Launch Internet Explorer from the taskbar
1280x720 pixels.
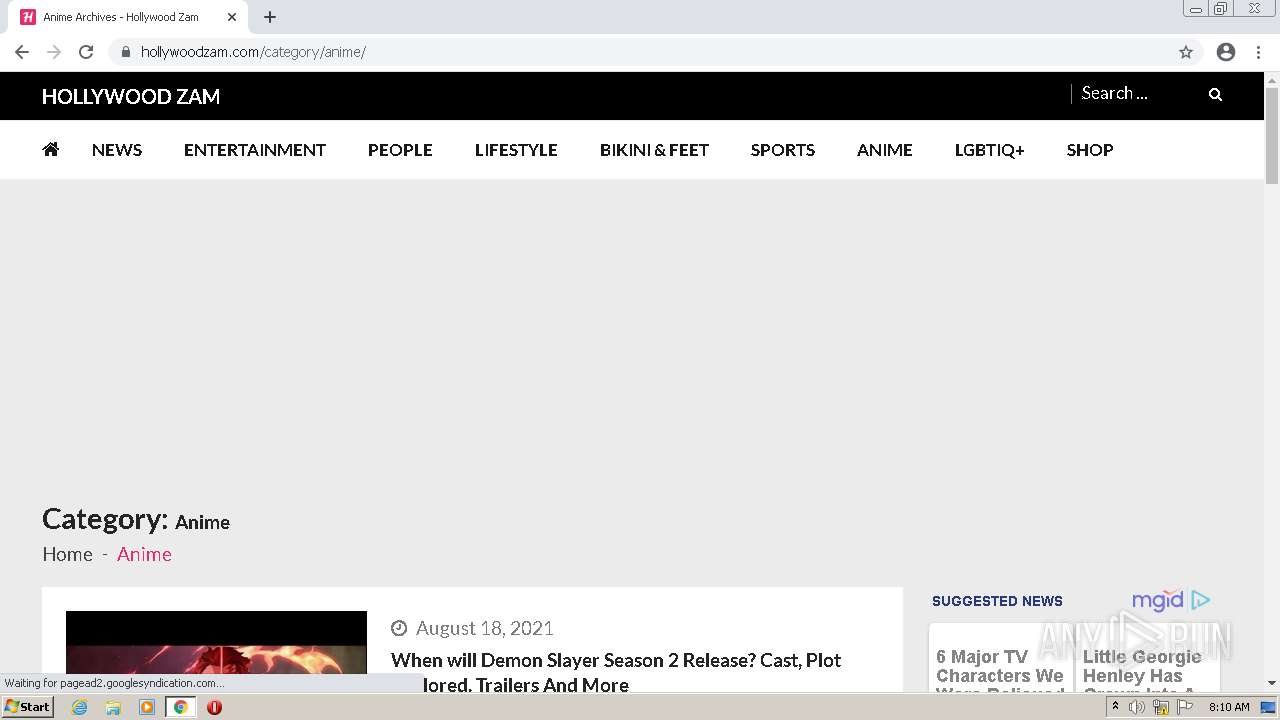point(80,707)
